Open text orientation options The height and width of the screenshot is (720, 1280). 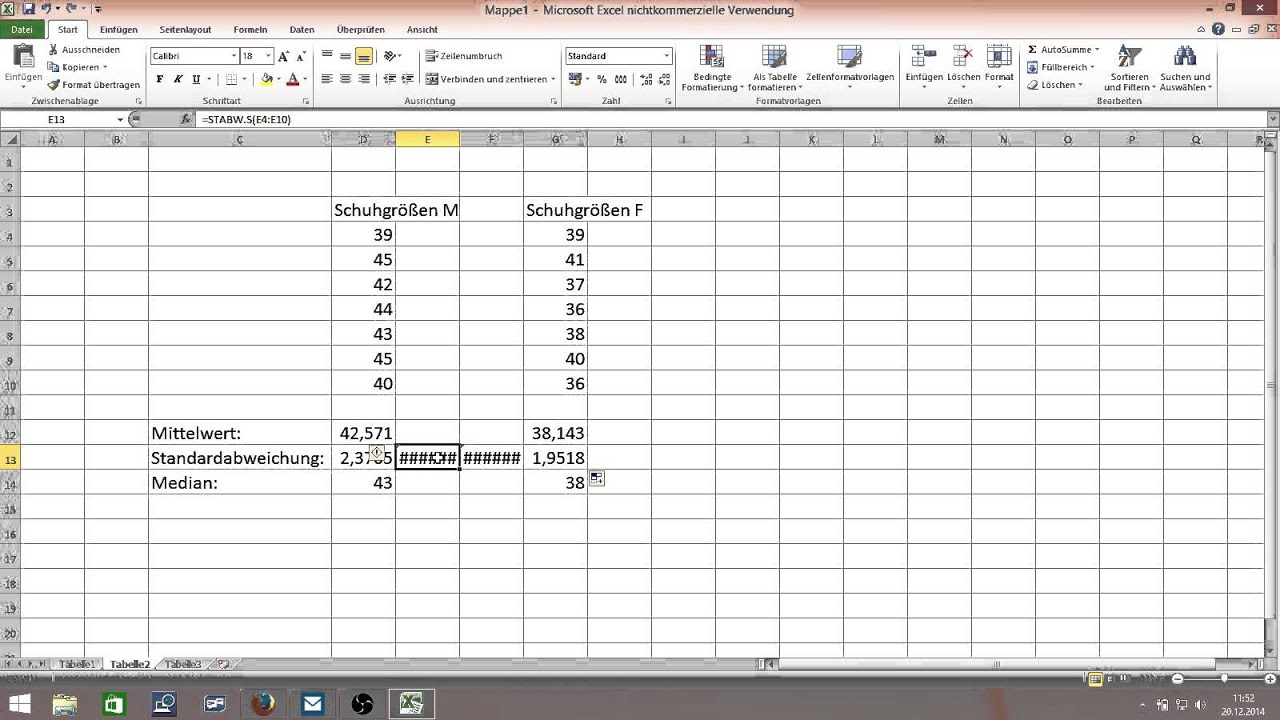click(x=391, y=57)
